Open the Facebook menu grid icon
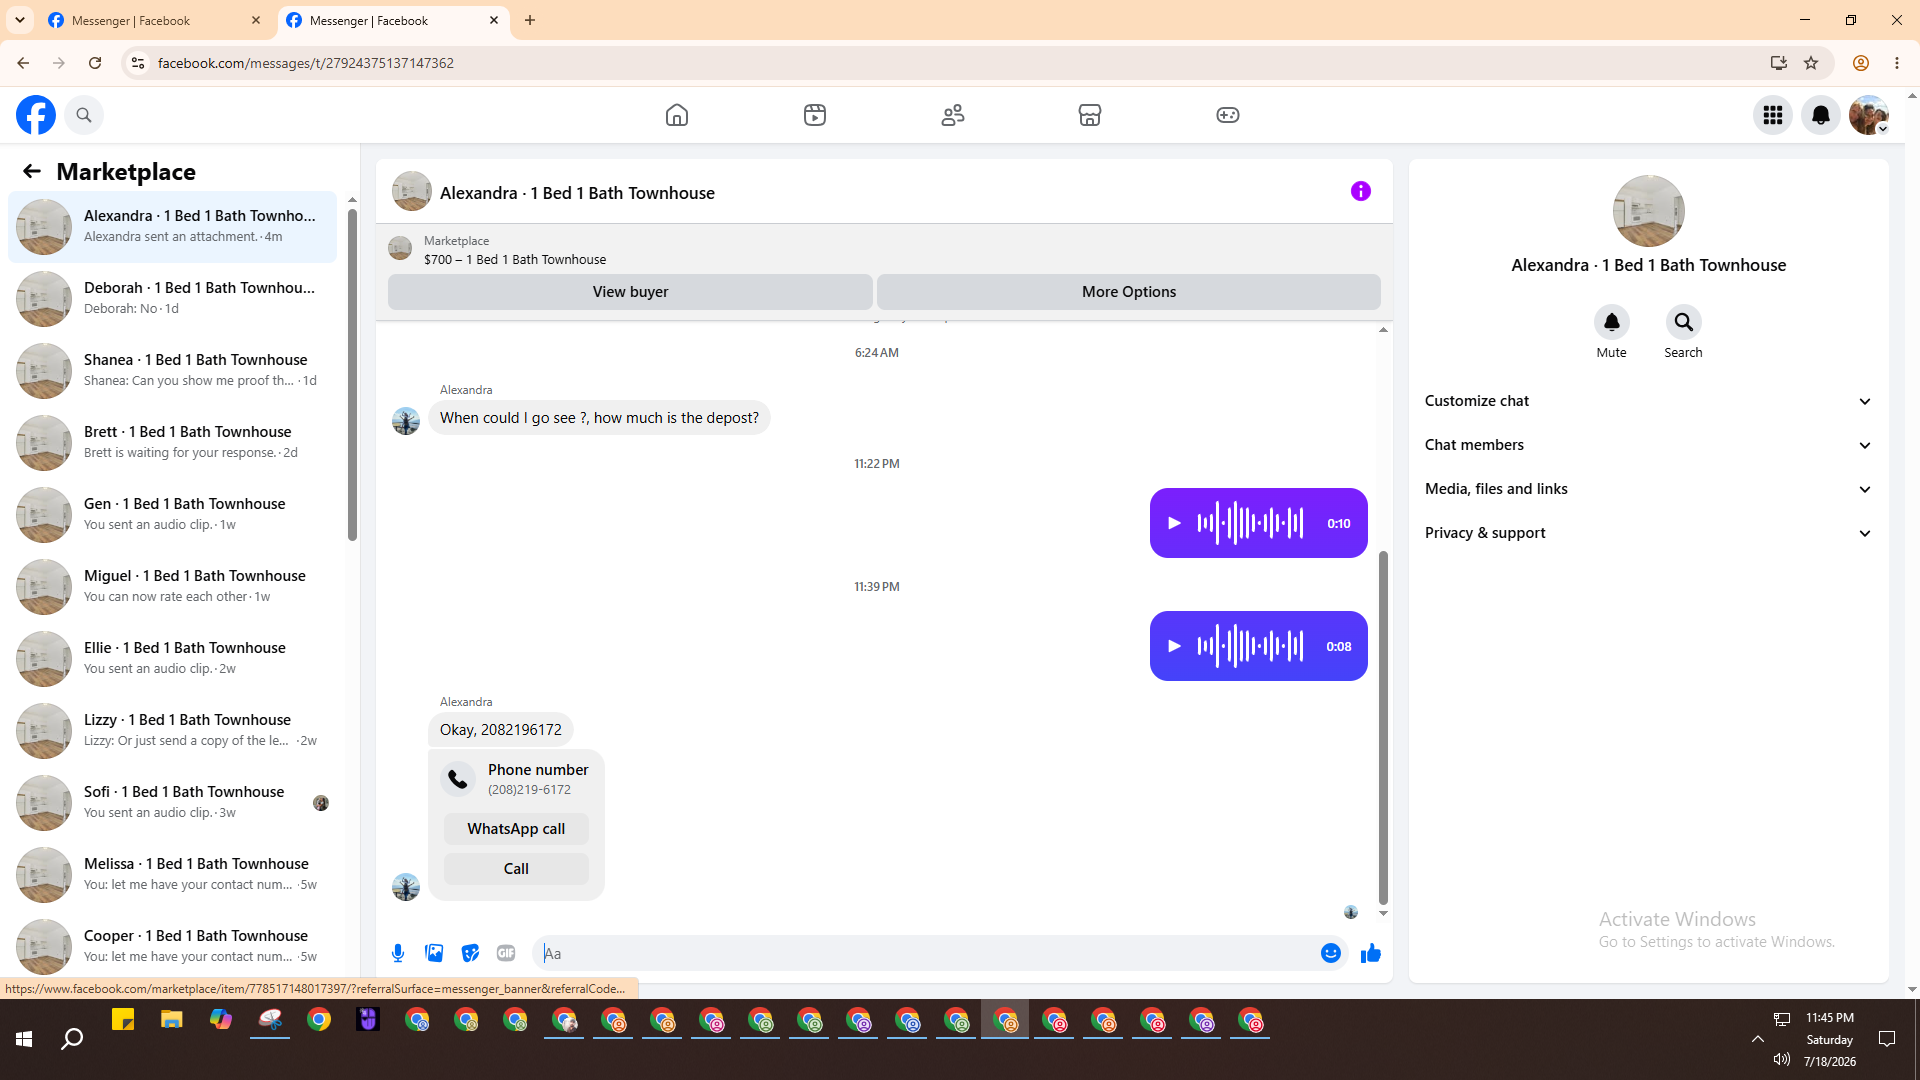Image resolution: width=1920 pixels, height=1080 pixels. pyautogui.click(x=1773, y=115)
